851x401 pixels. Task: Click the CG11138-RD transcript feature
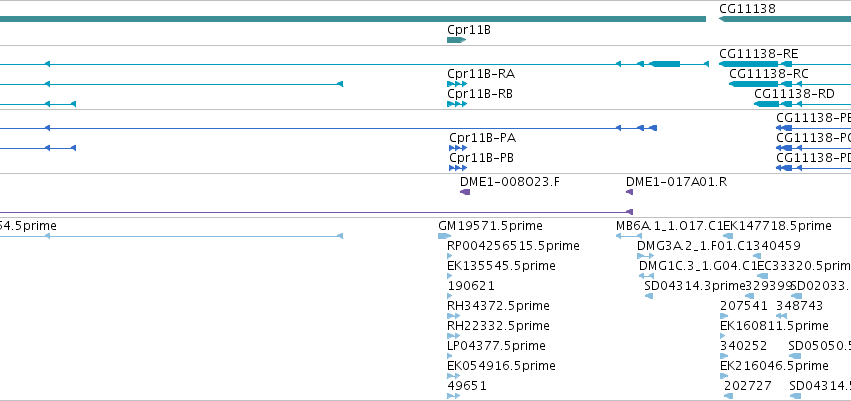(803, 104)
